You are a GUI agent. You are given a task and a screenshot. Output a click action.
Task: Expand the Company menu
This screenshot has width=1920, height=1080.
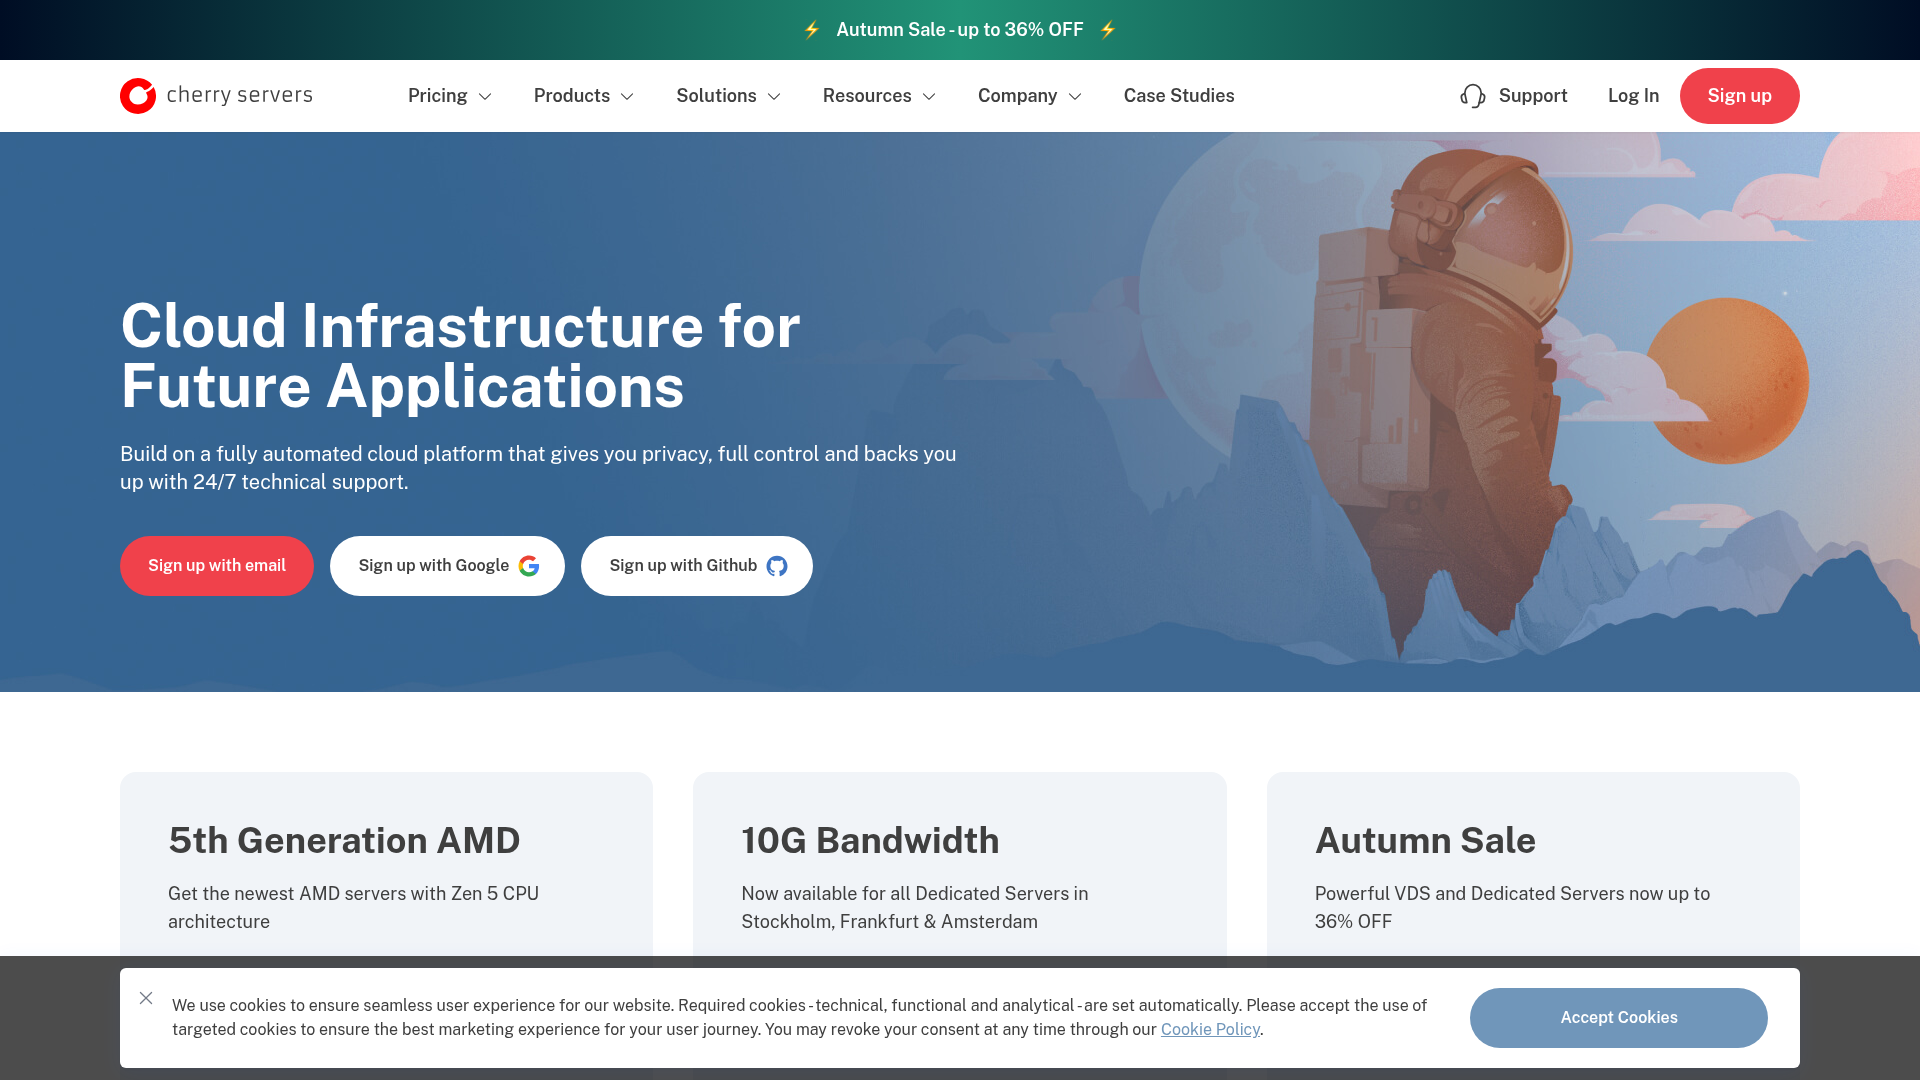point(1029,96)
